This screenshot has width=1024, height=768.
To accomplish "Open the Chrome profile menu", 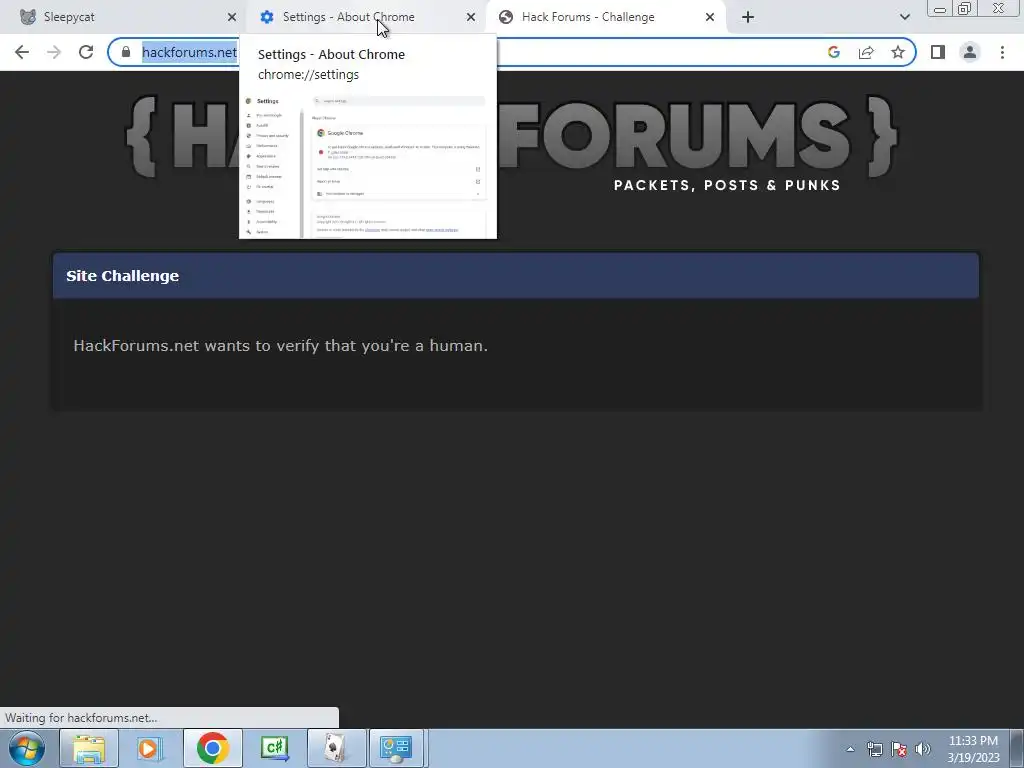I will point(970,52).
